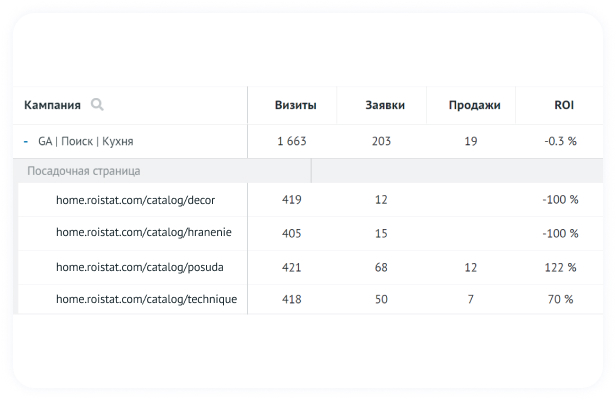Image resolution: width=616 pixels, height=401 pixels.
Task: Open the catalog/posuda landing page link
Action: (x=140, y=267)
